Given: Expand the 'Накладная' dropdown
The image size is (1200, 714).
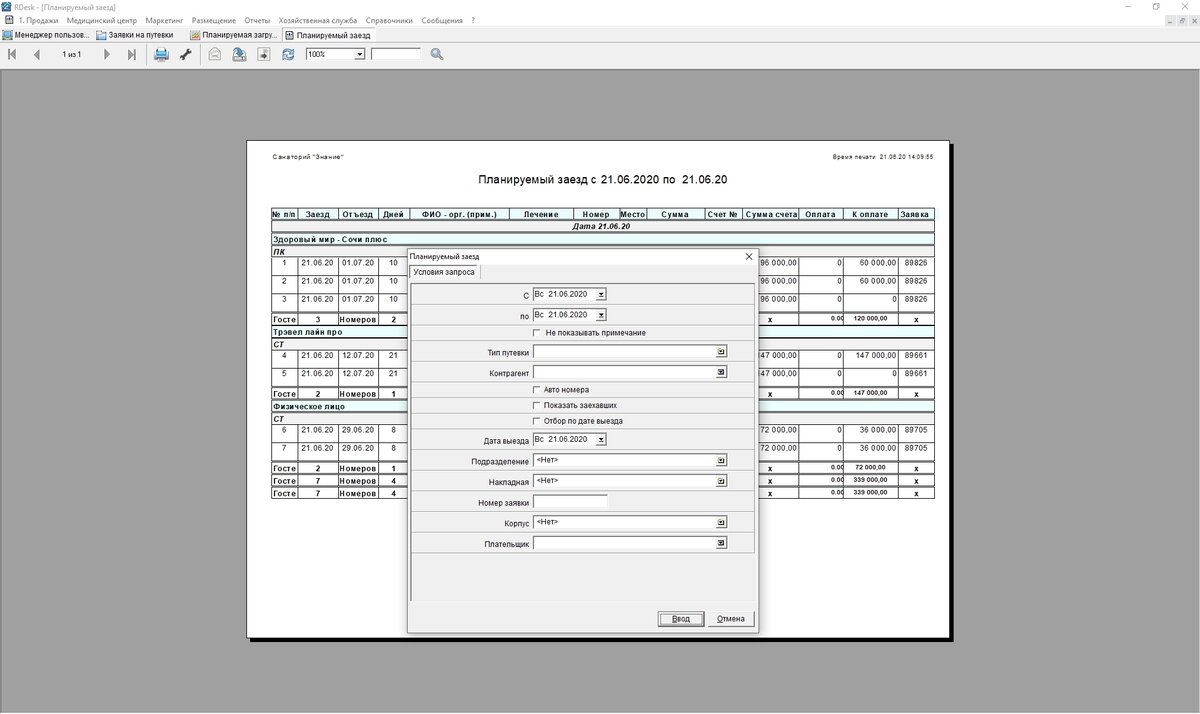Looking at the screenshot, I should [x=721, y=481].
